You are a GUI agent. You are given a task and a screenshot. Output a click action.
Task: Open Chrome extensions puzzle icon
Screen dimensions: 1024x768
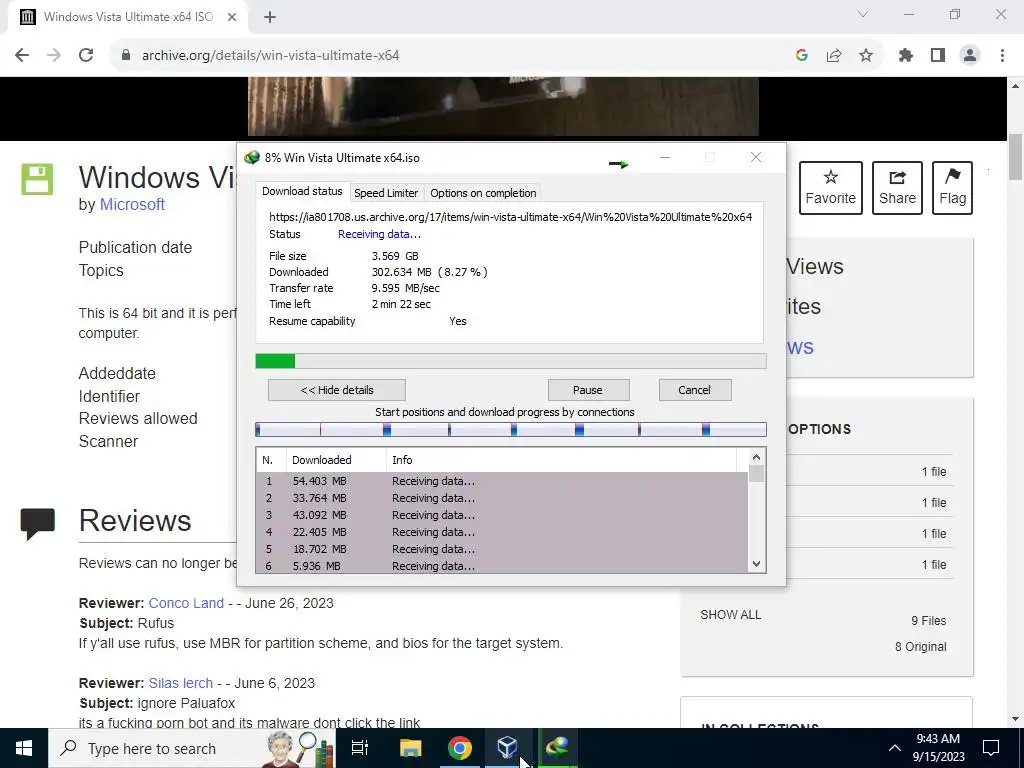coord(905,56)
